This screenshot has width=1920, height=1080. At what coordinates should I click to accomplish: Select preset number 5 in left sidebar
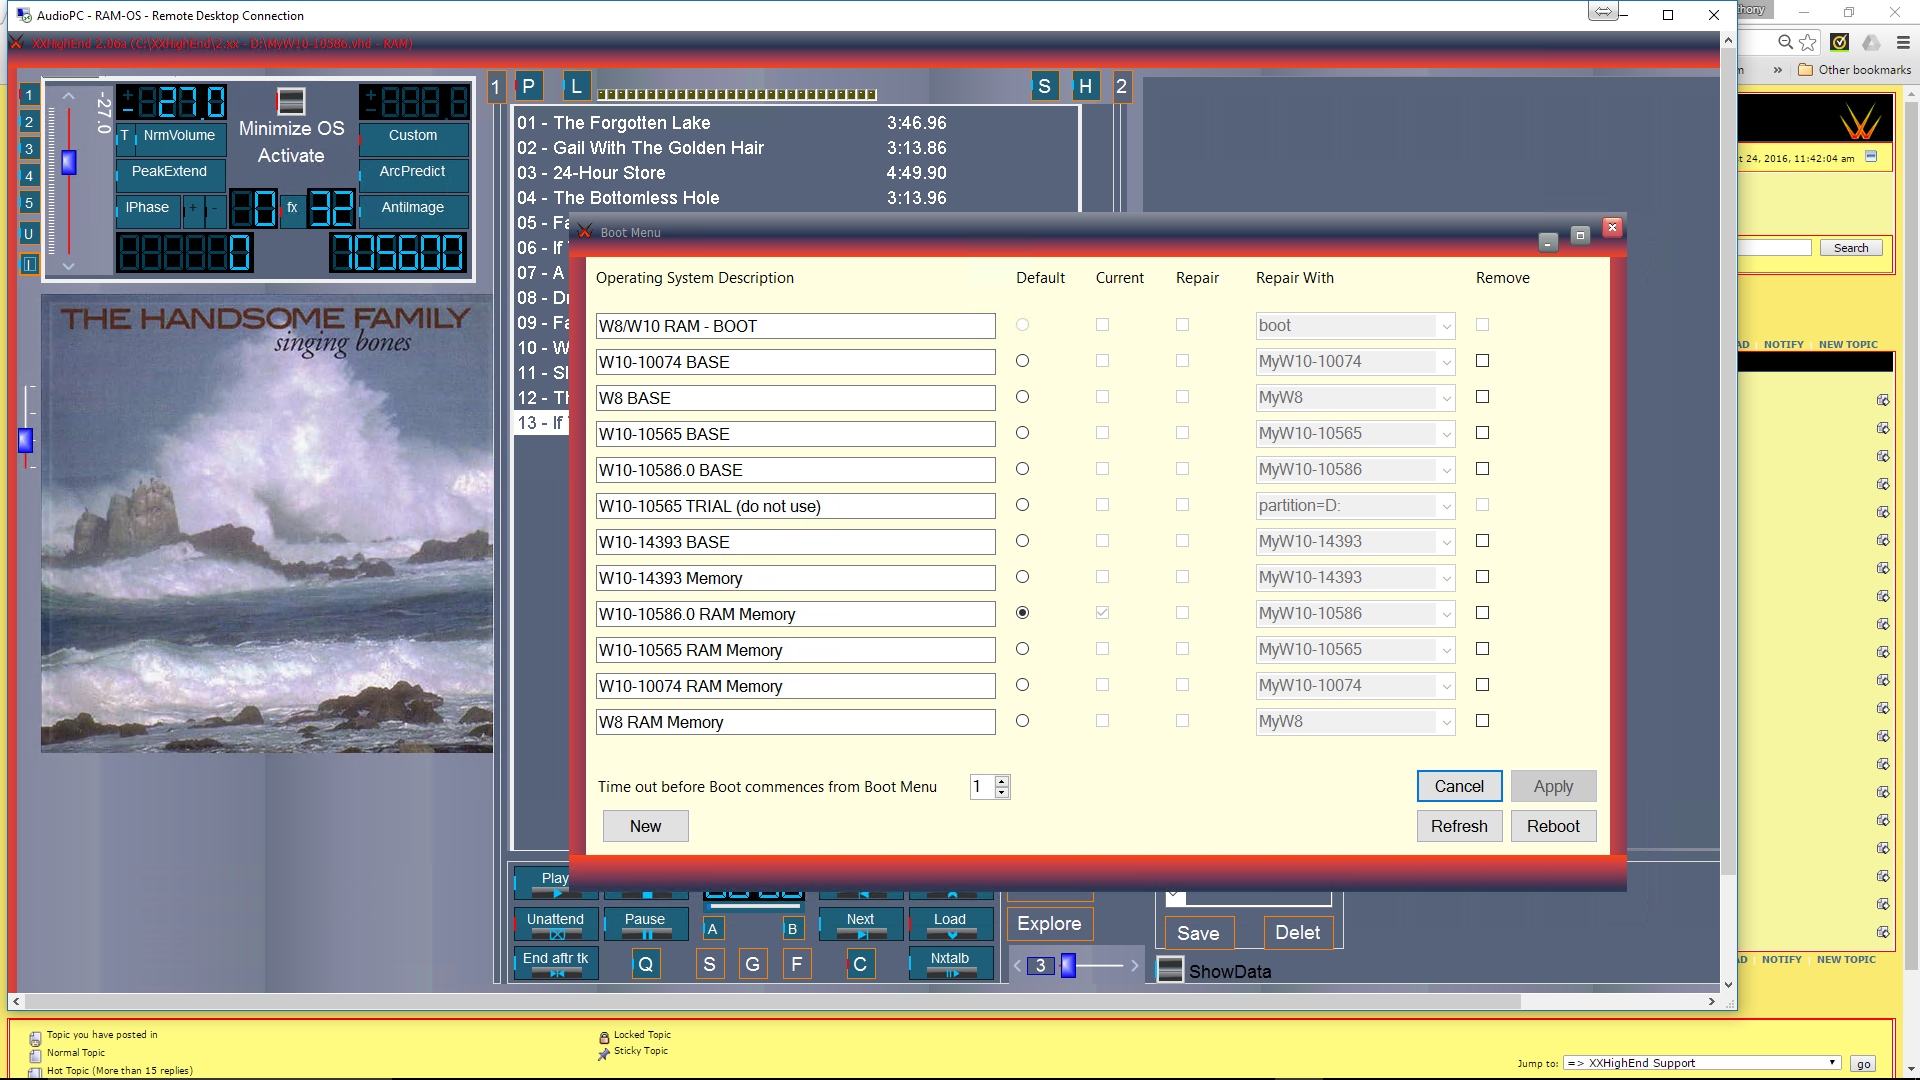29,203
